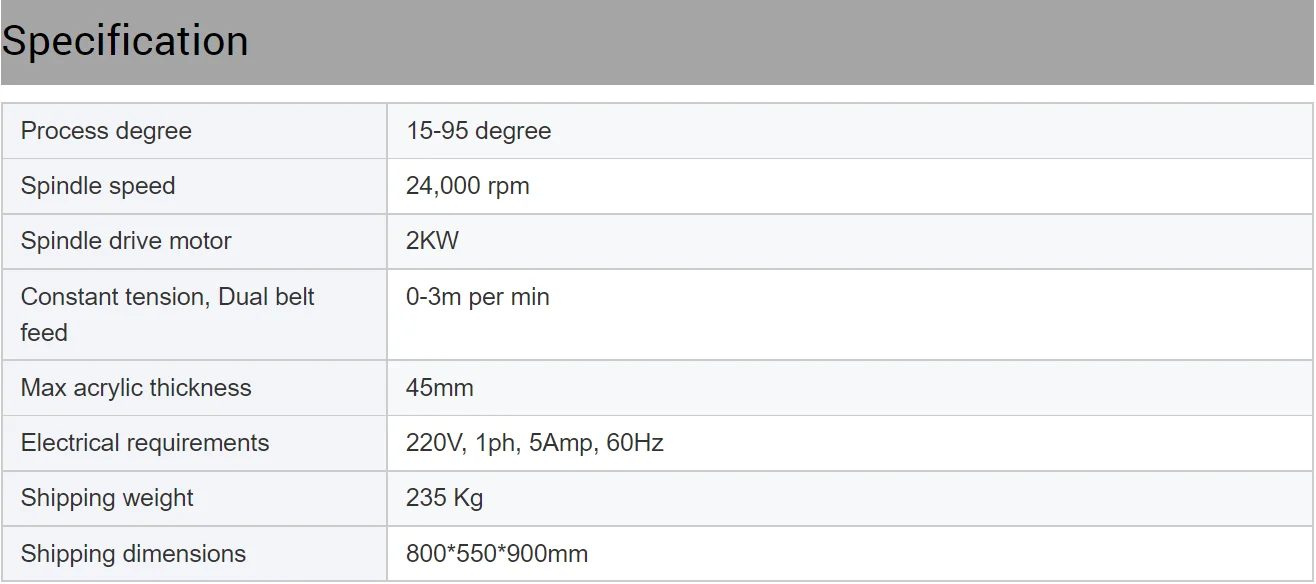Click the 235 Kg value
The image size is (1316, 584).
click(x=444, y=498)
